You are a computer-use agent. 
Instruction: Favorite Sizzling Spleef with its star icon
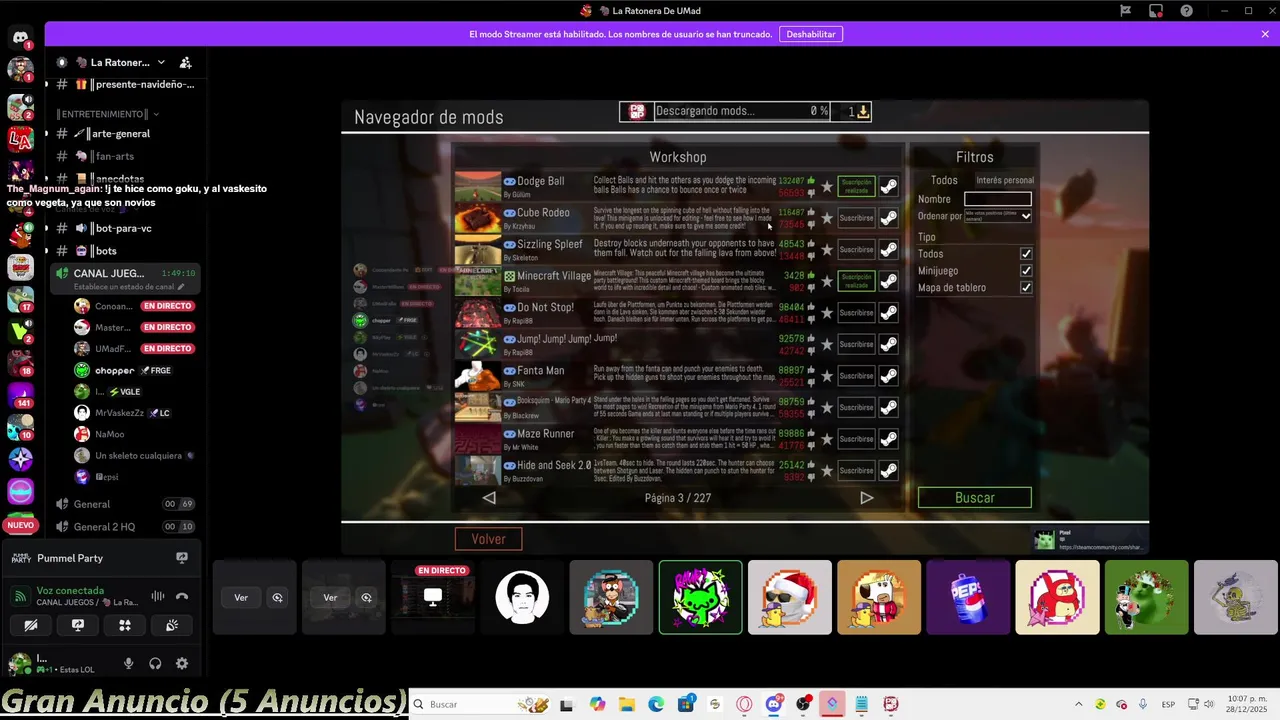(x=827, y=250)
